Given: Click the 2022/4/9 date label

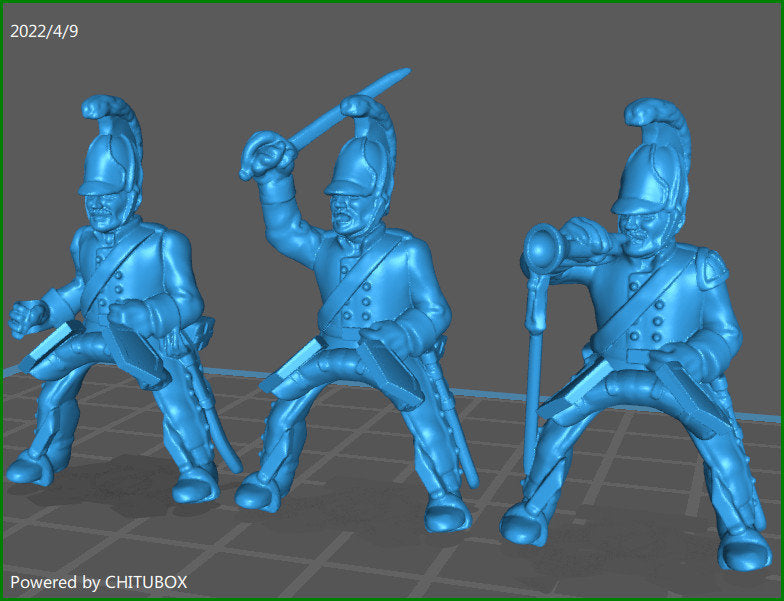Looking at the screenshot, I should point(44,31).
